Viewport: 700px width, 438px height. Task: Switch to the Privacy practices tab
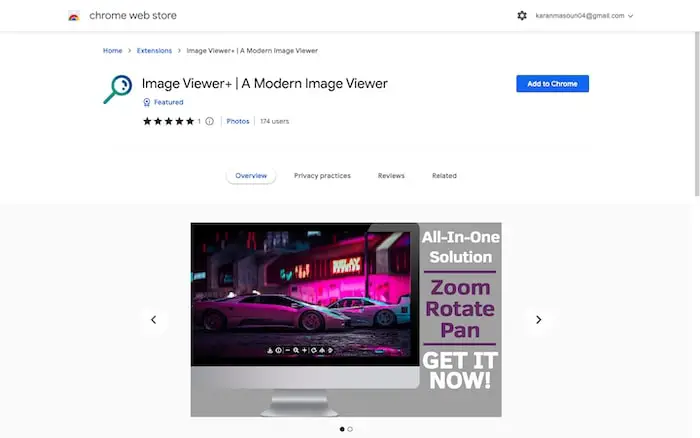pyautogui.click(x=322, y=175)
